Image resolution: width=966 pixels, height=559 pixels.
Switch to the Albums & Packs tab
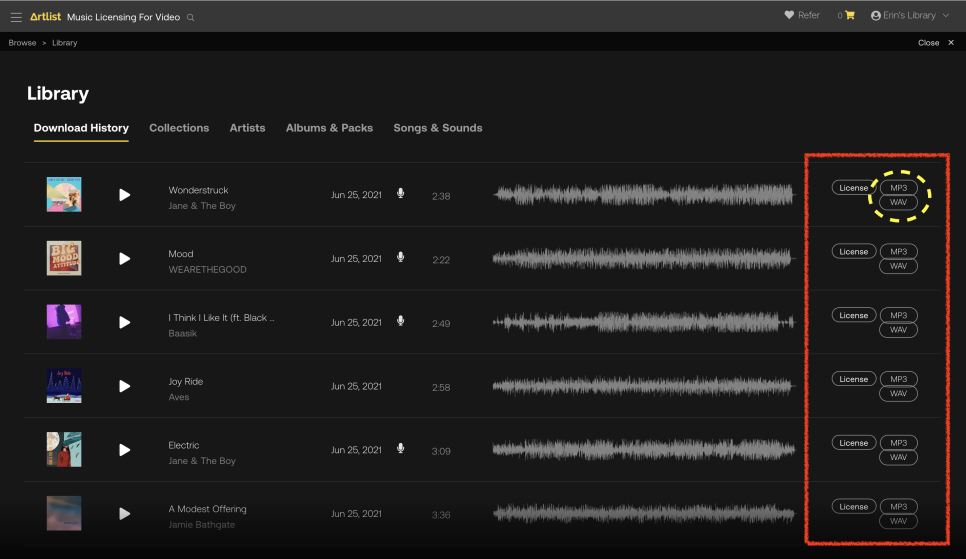(330, 128)
